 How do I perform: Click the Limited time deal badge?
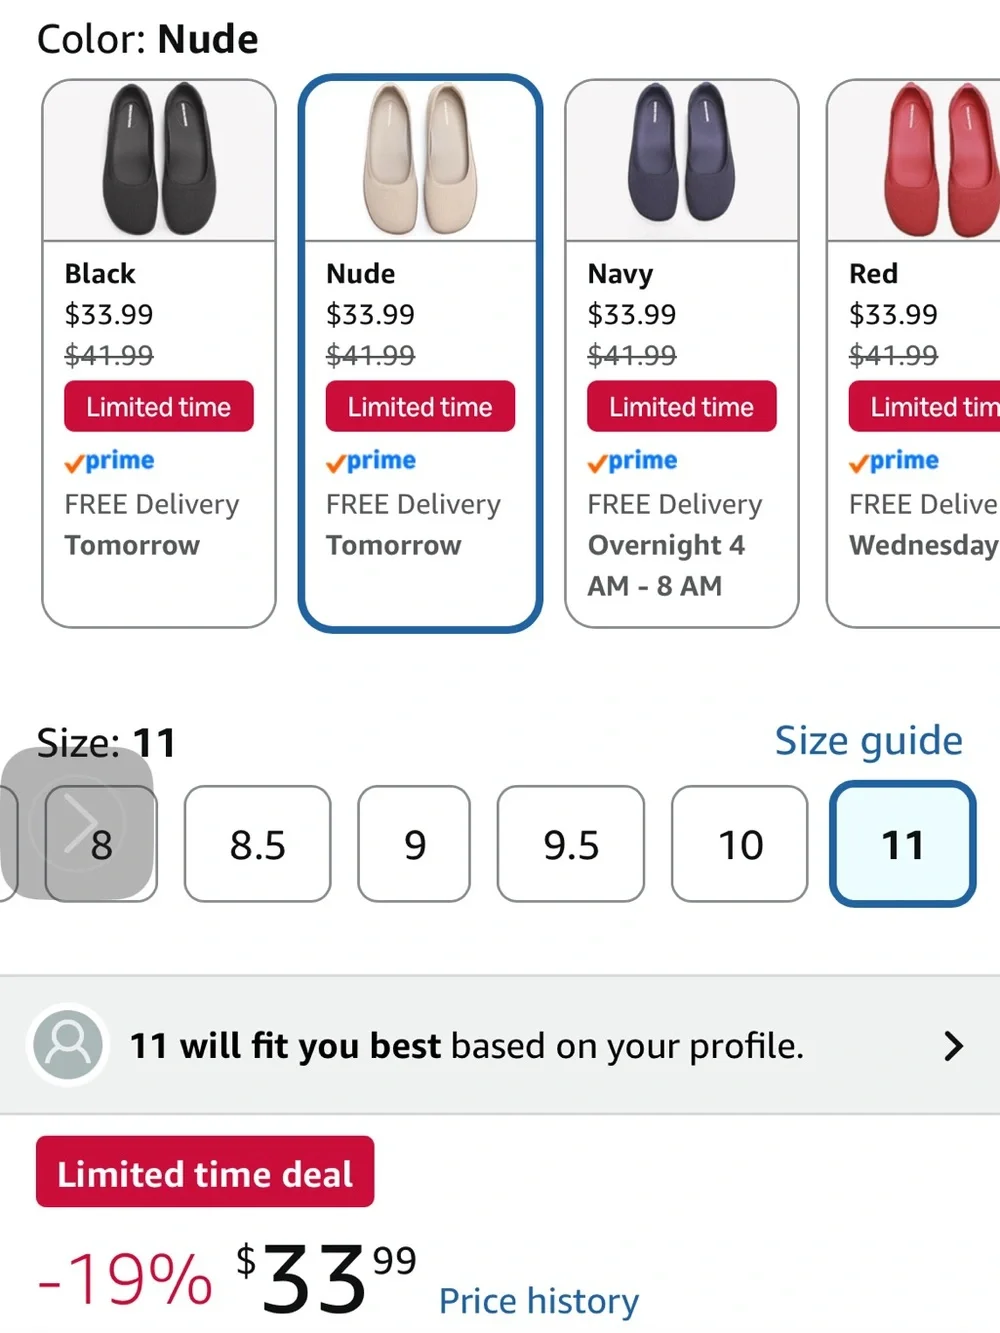(x=205, y=1172)
